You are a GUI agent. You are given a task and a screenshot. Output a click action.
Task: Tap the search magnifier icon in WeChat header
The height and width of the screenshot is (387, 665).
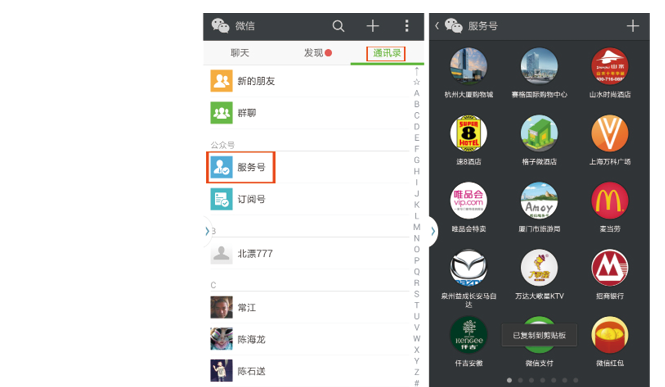(x=338, y=26)
